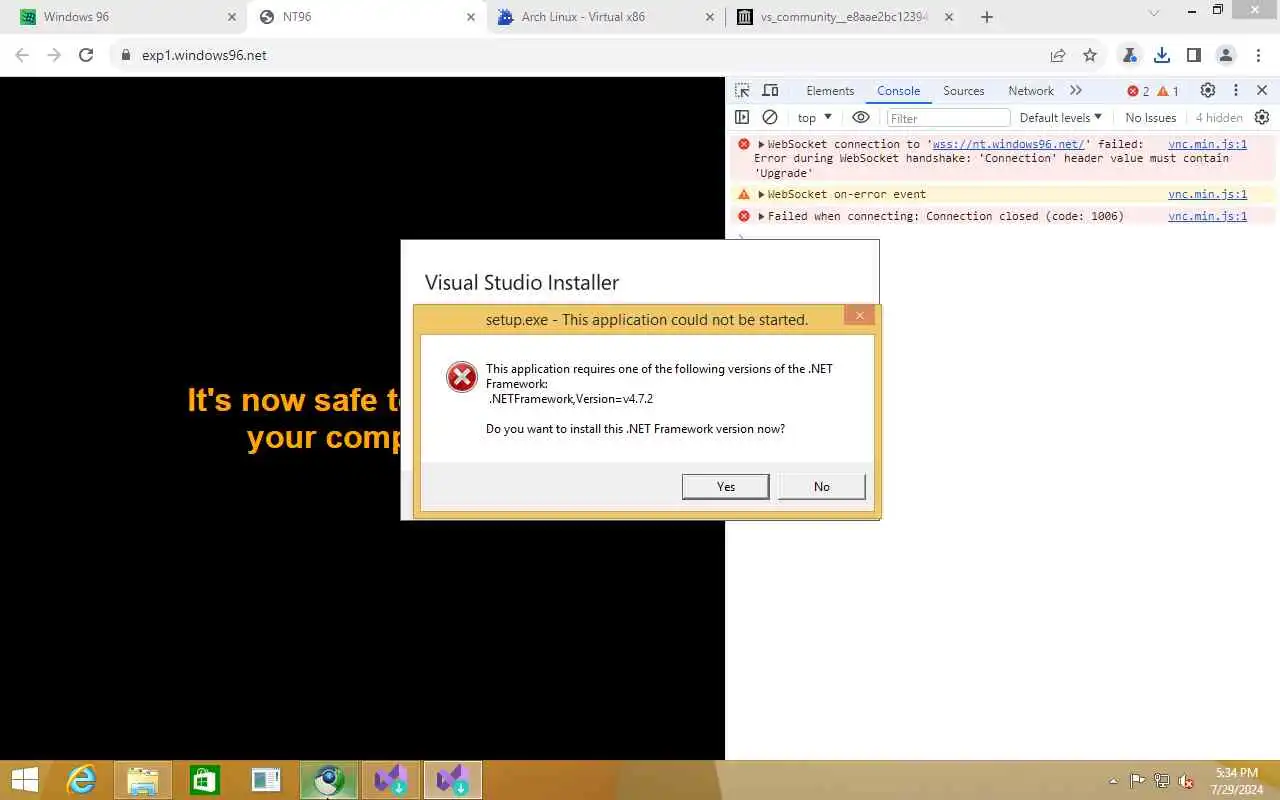This screenshot has width=1280, height=800.
Task: Open the Action Center flag icon
Action: pyautogui.click(x=1137, y=781)
